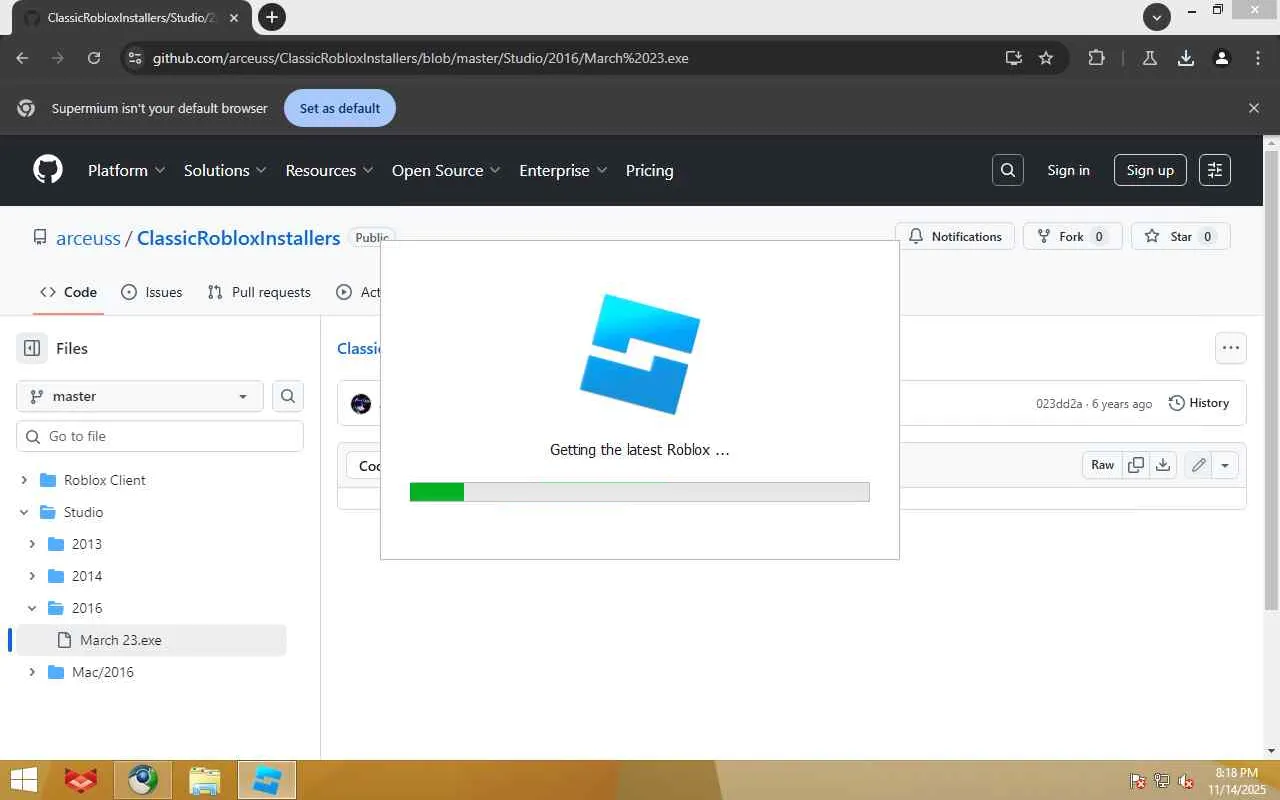Click the volume icon in system tray

[1186, 781]
